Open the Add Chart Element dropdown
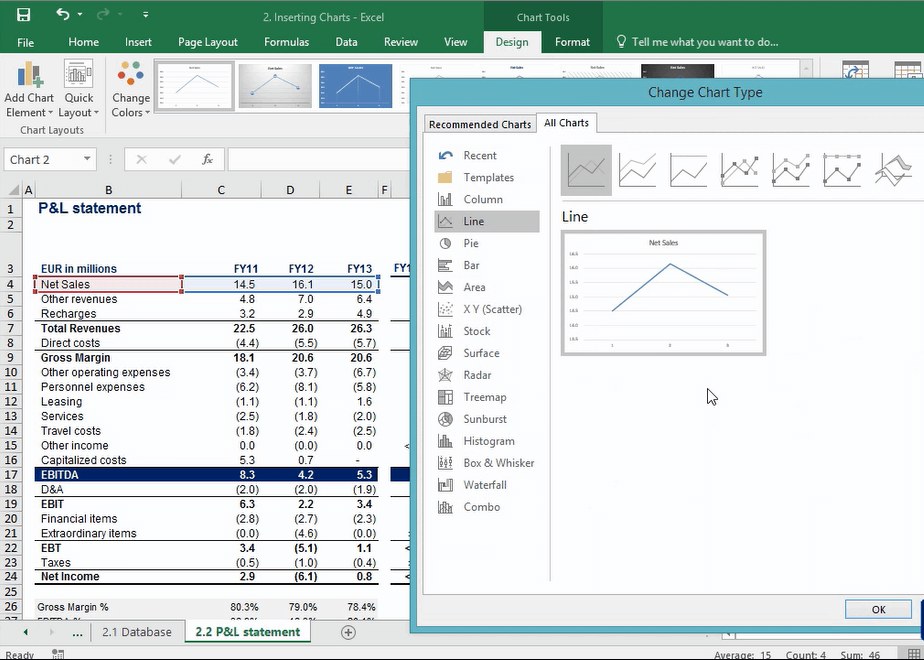This screenshot has height=660, width=924. pos(29,92)
